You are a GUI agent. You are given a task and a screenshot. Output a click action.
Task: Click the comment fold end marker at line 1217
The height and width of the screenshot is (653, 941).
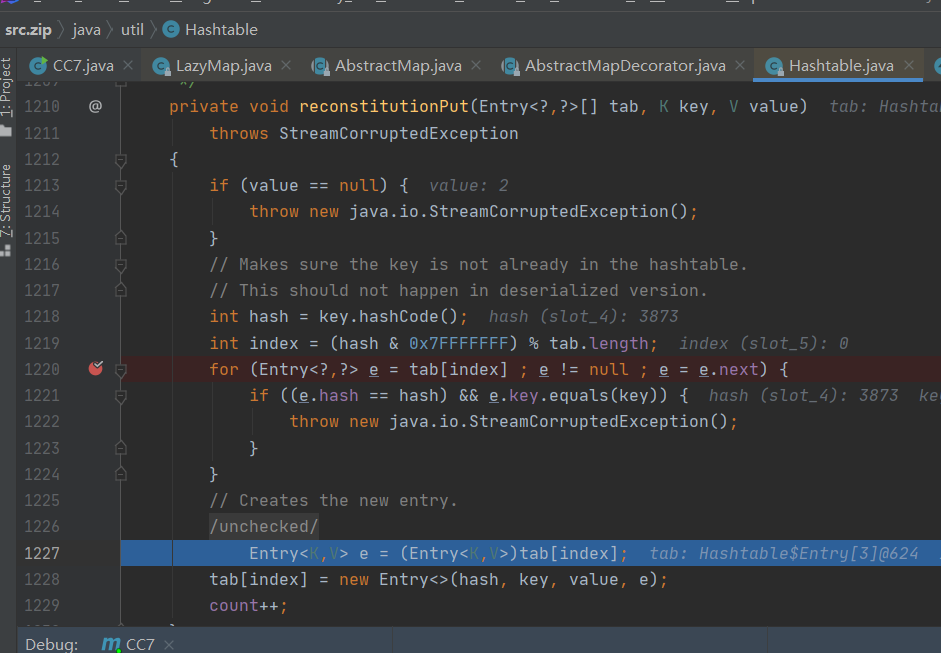[x=121, y=290]
